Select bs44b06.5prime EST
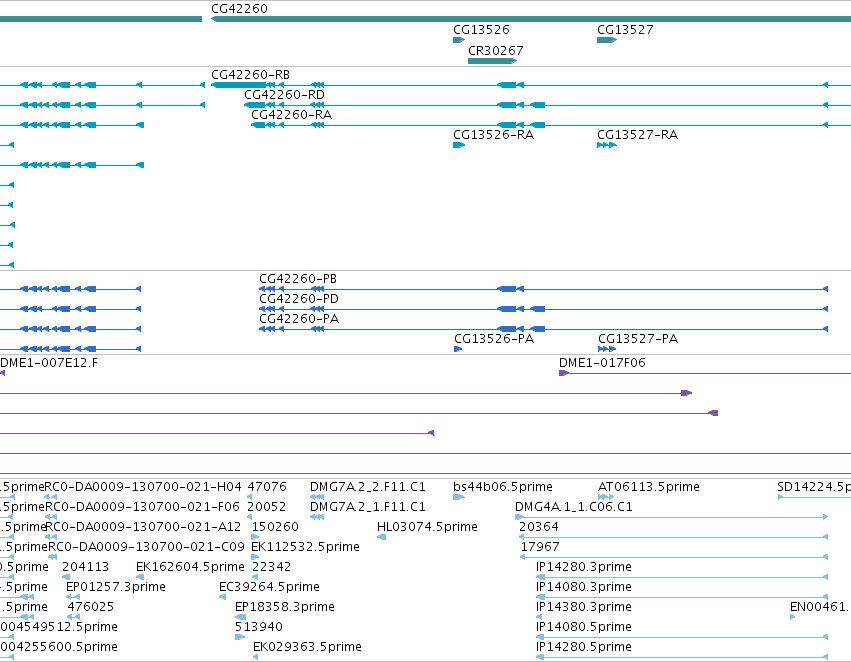 (x=503, y=487)
